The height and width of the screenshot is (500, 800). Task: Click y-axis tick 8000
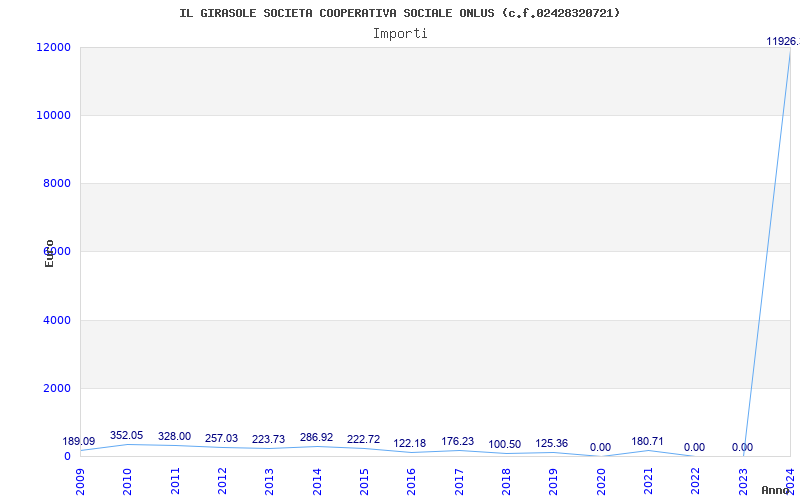click(x=56, y=183)
